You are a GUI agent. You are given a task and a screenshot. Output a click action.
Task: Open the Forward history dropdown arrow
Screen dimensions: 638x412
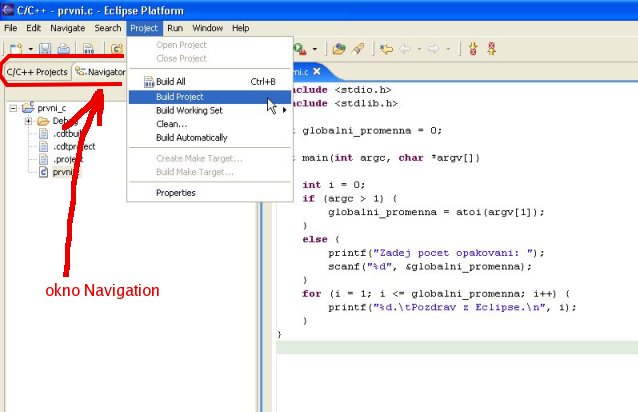(448, 49)
